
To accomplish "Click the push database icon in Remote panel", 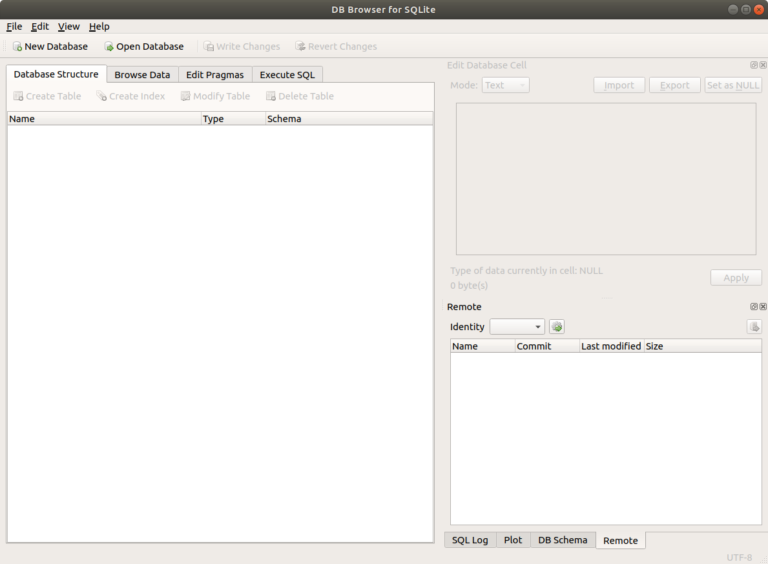I will click(755, 327).
